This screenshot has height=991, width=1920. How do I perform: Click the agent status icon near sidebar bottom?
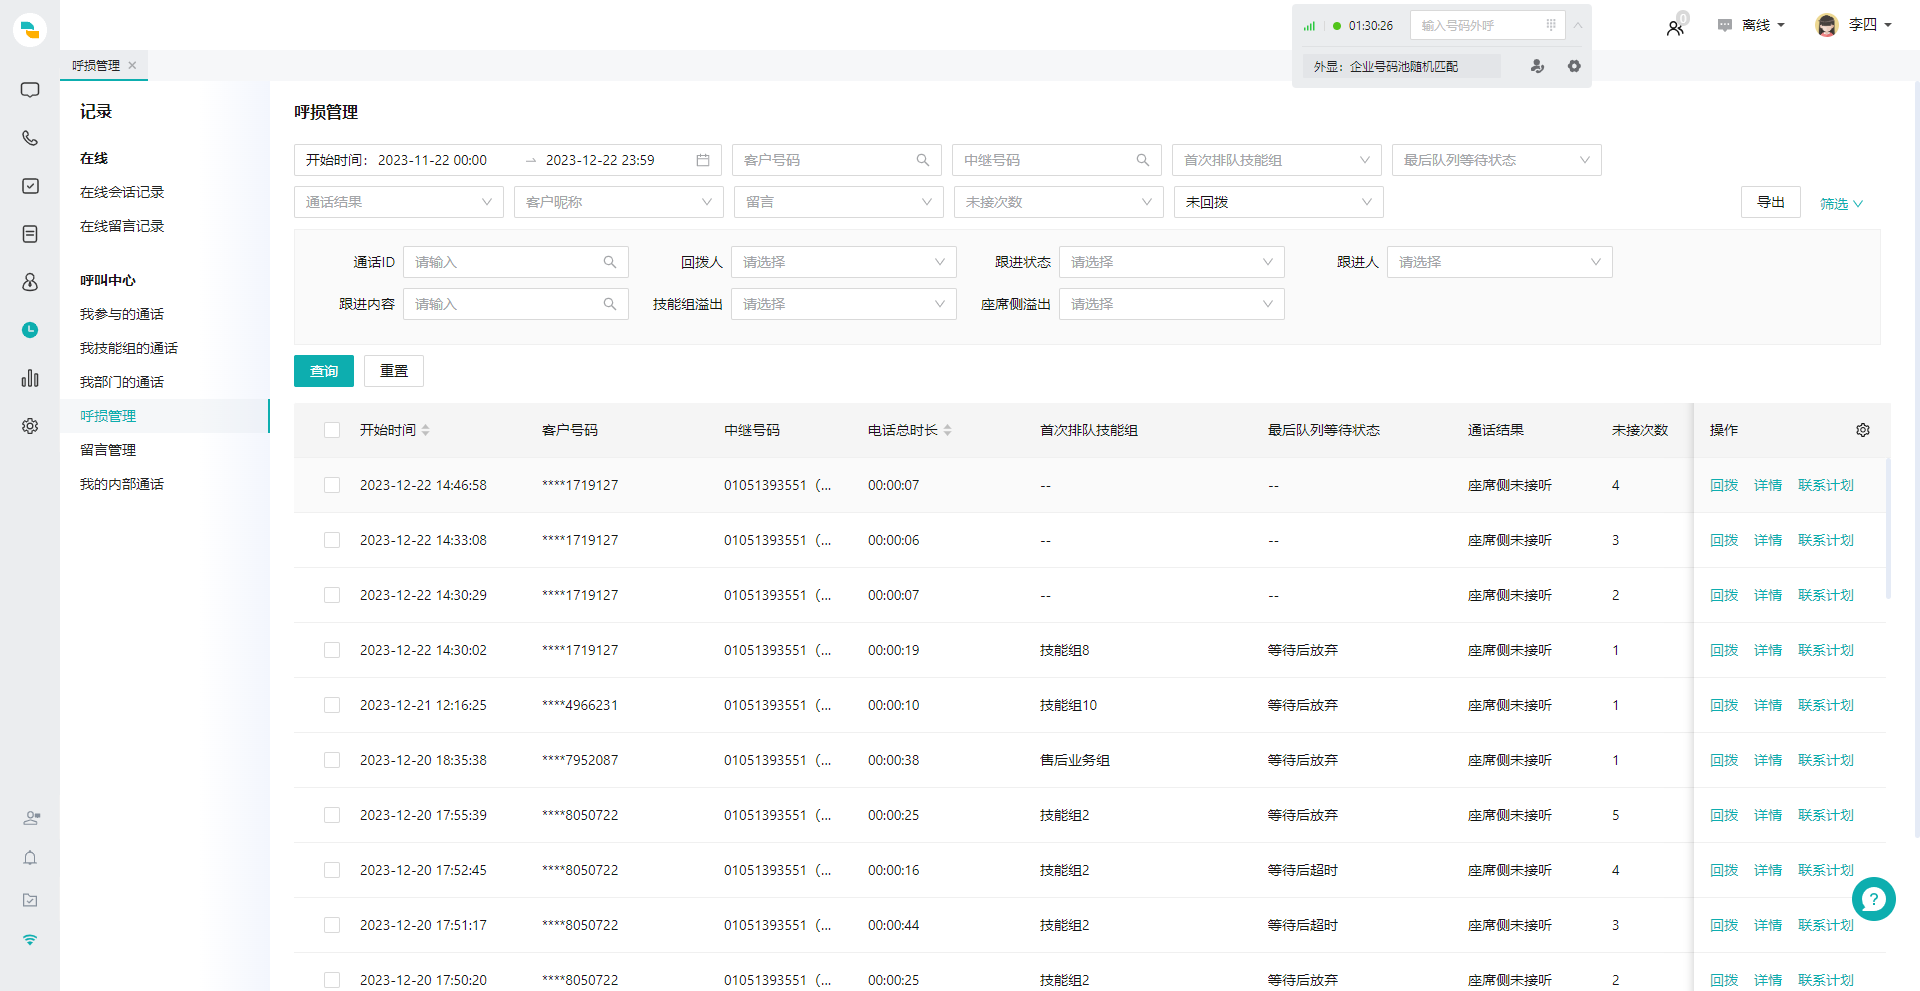[x=31, y=818]
